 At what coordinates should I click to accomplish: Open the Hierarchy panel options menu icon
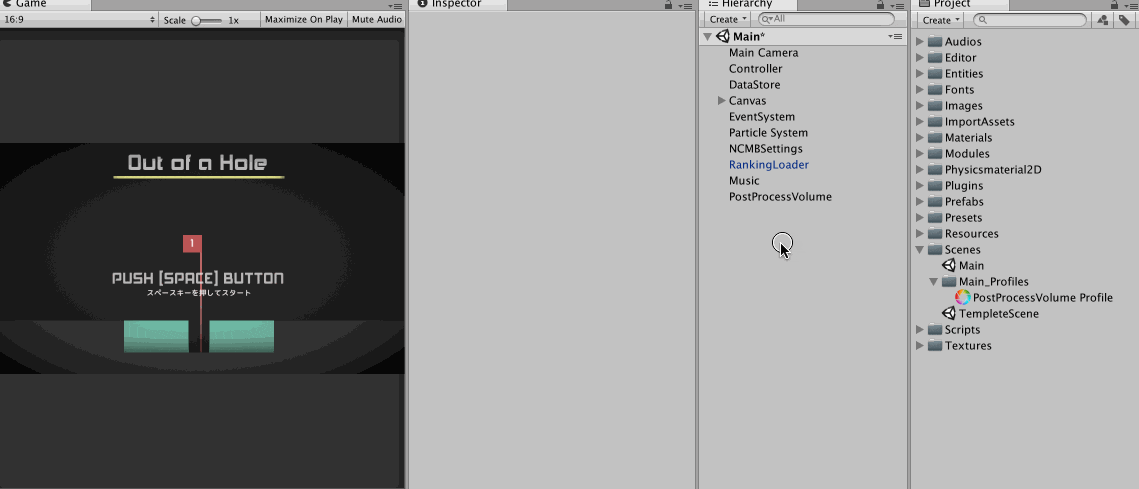click(896, 6)
